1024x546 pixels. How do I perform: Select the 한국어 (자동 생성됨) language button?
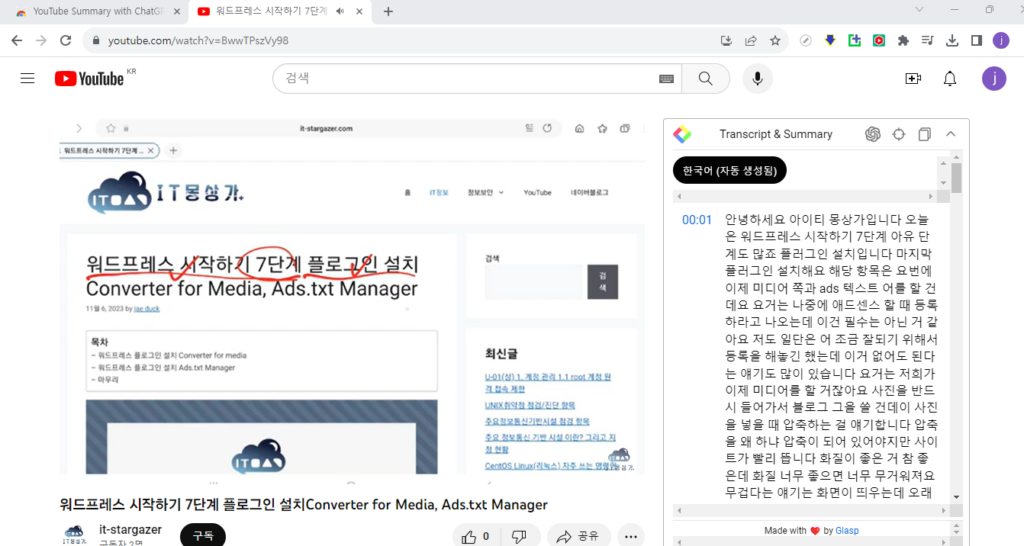click(x=729, y=170)
